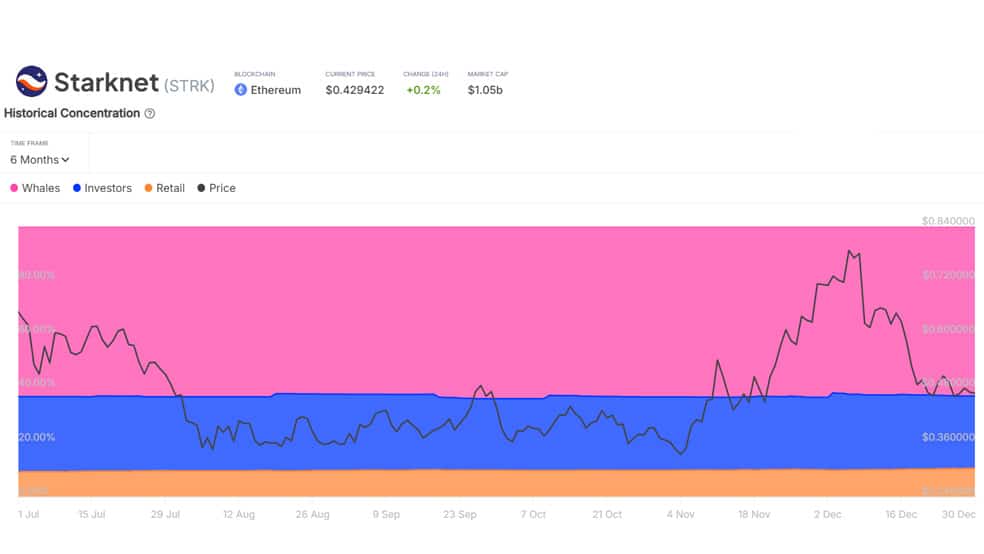Viewport: 984px width, 554px height.
Task: Click the chevron beside 6 Months
Action: pos(65,160)
